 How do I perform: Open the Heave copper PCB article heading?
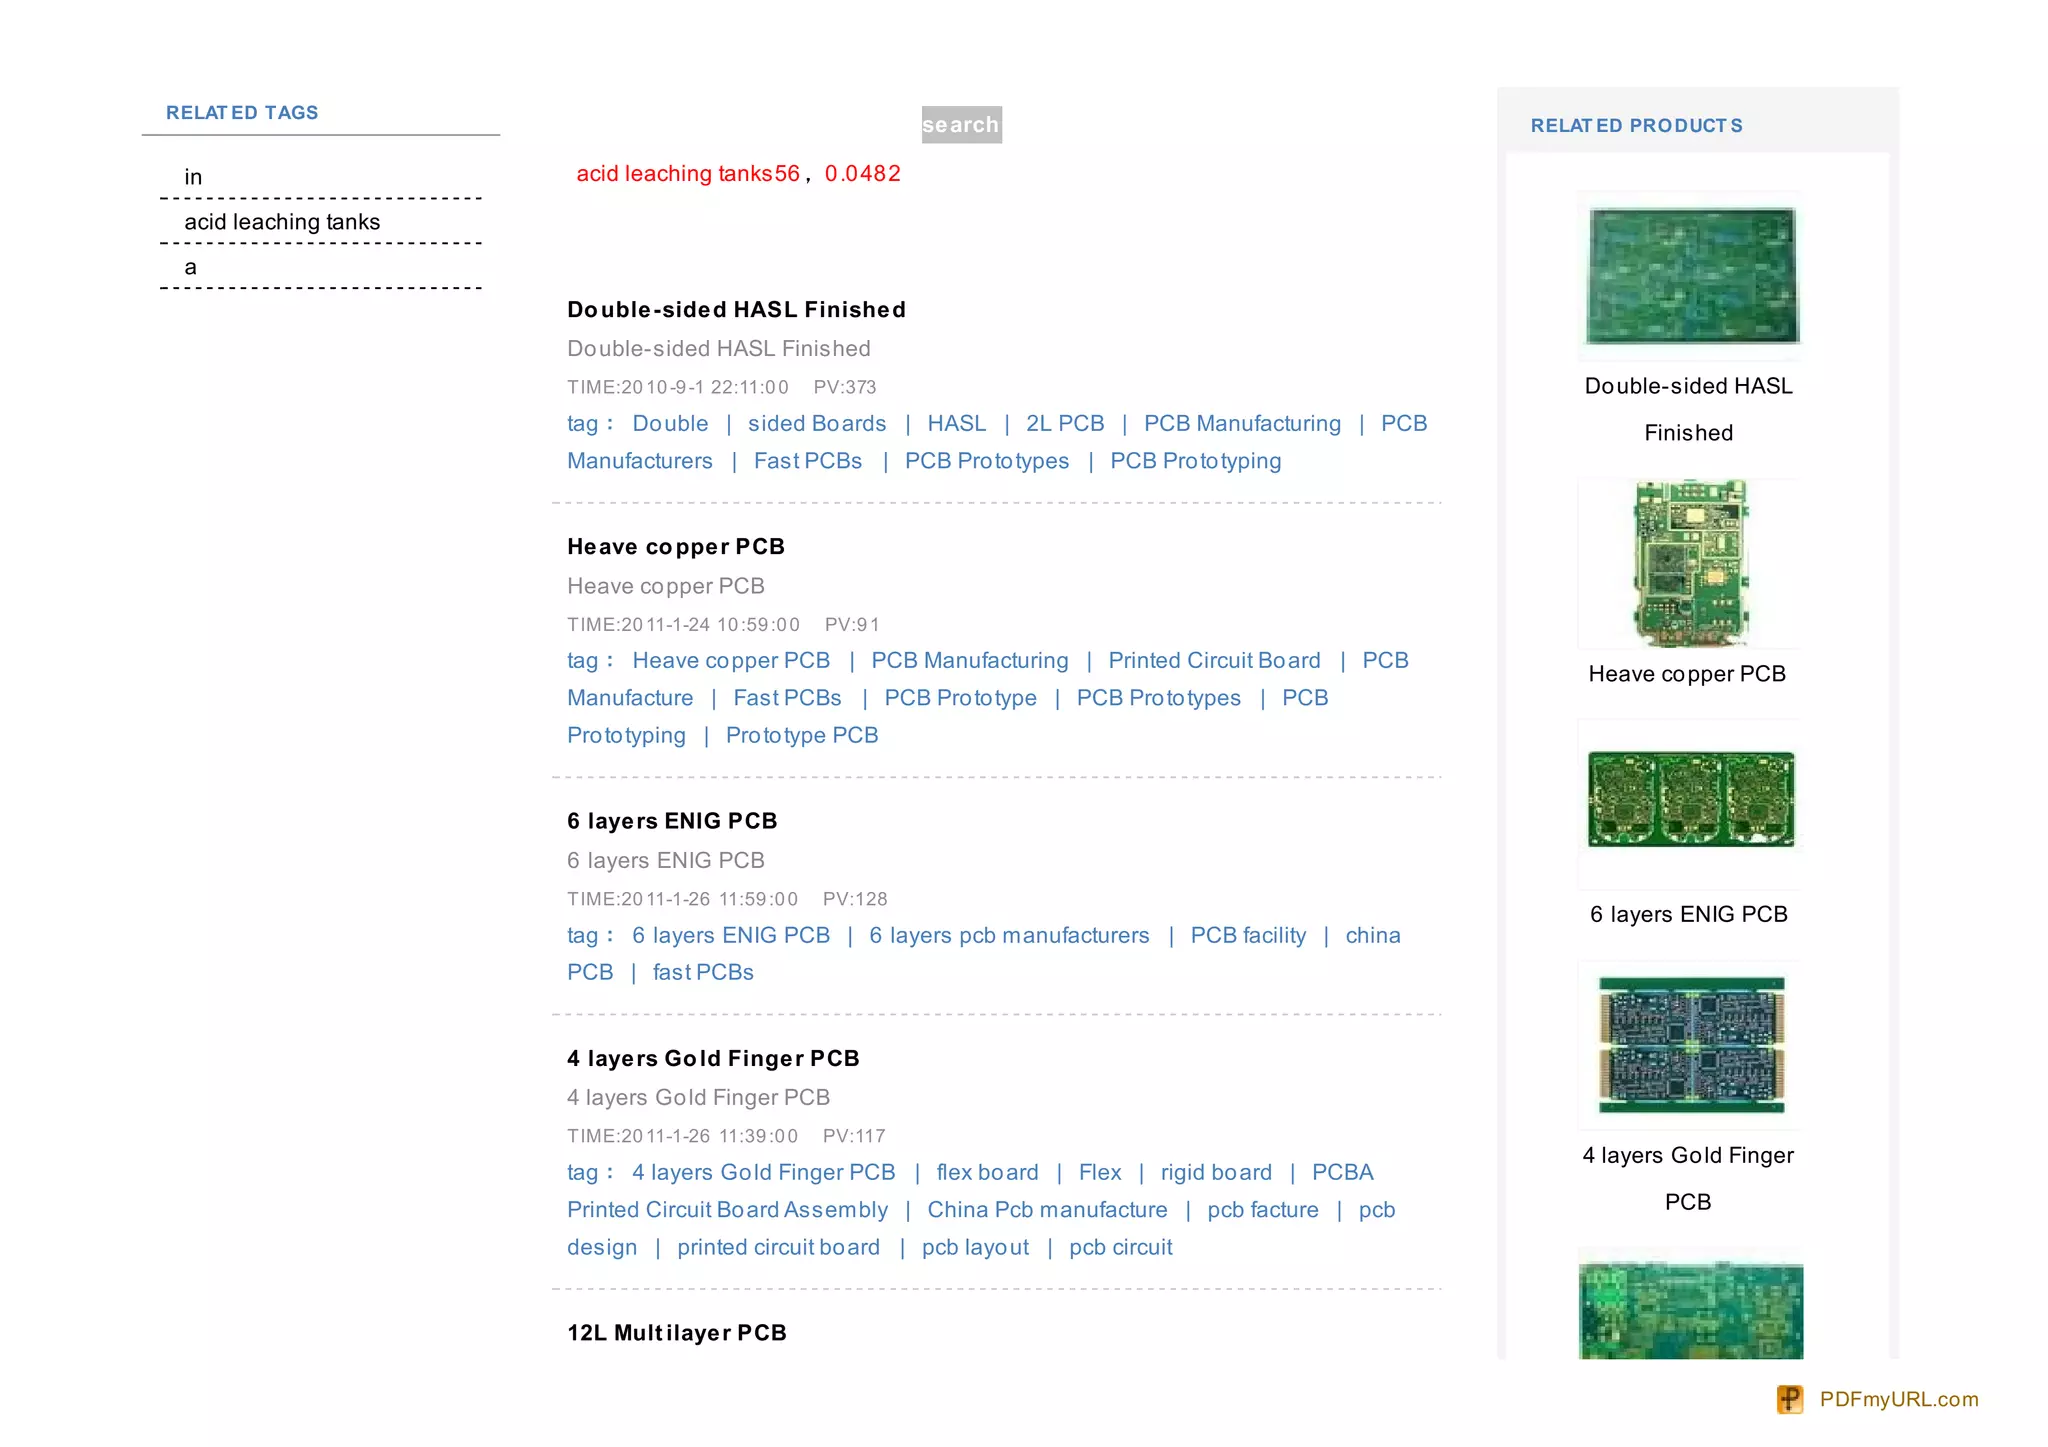click(676, 547)
